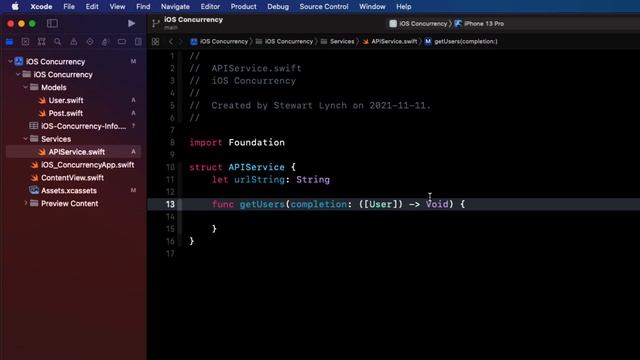Click the Services breadcrumb
The width and height of the screenshot is (640, 360).
338,41
